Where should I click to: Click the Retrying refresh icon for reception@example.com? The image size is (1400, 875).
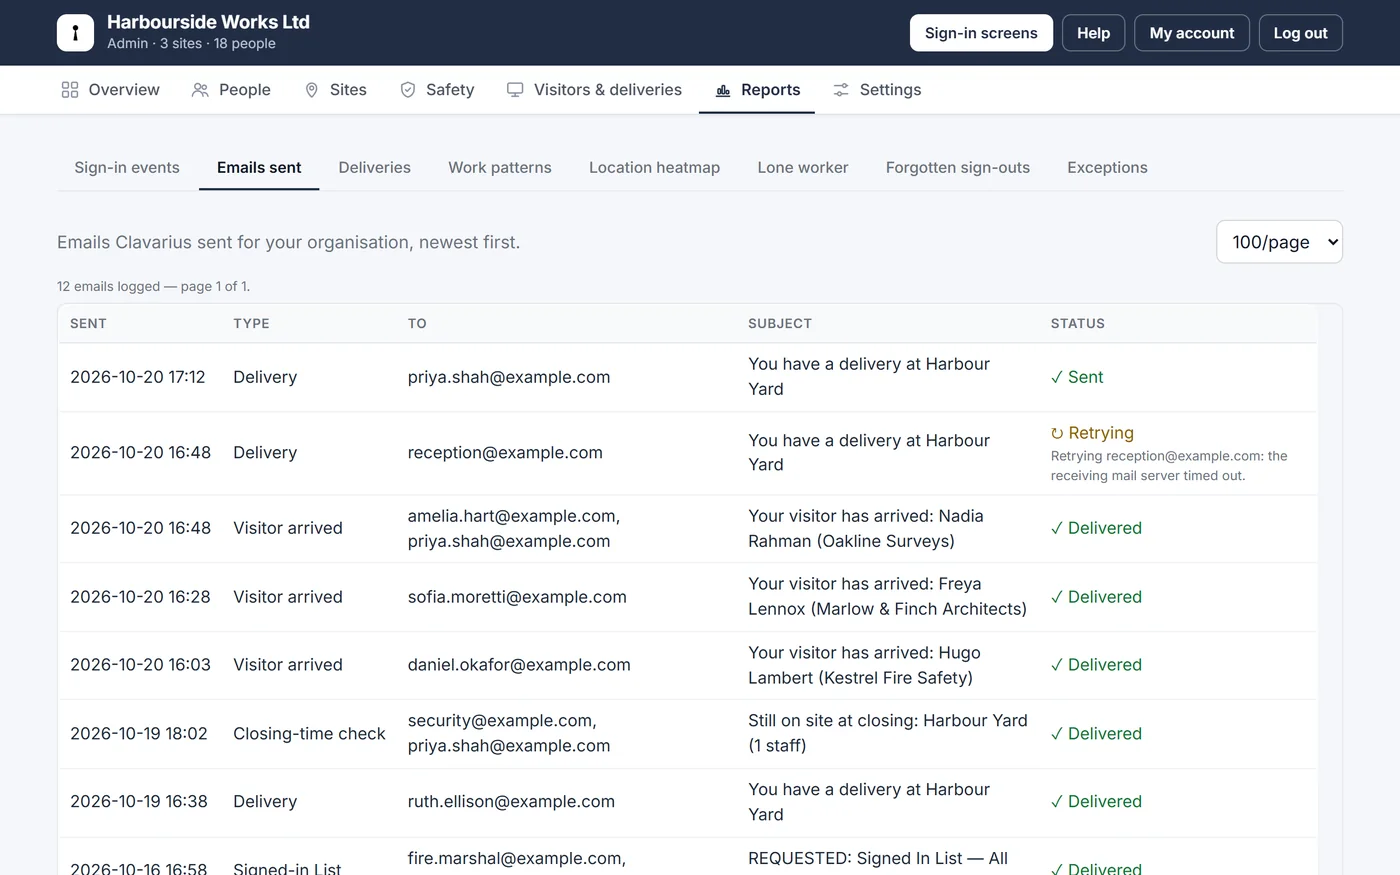pos(1057,433)
